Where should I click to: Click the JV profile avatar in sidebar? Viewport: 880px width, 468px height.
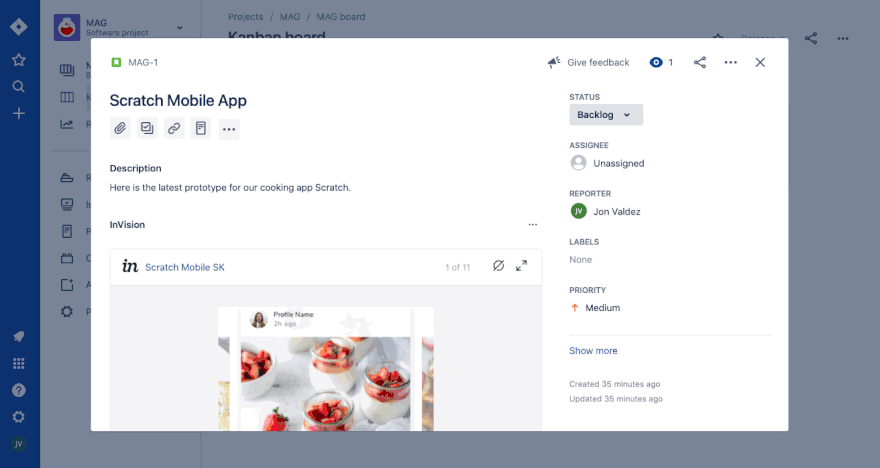(x=19, y=444)
